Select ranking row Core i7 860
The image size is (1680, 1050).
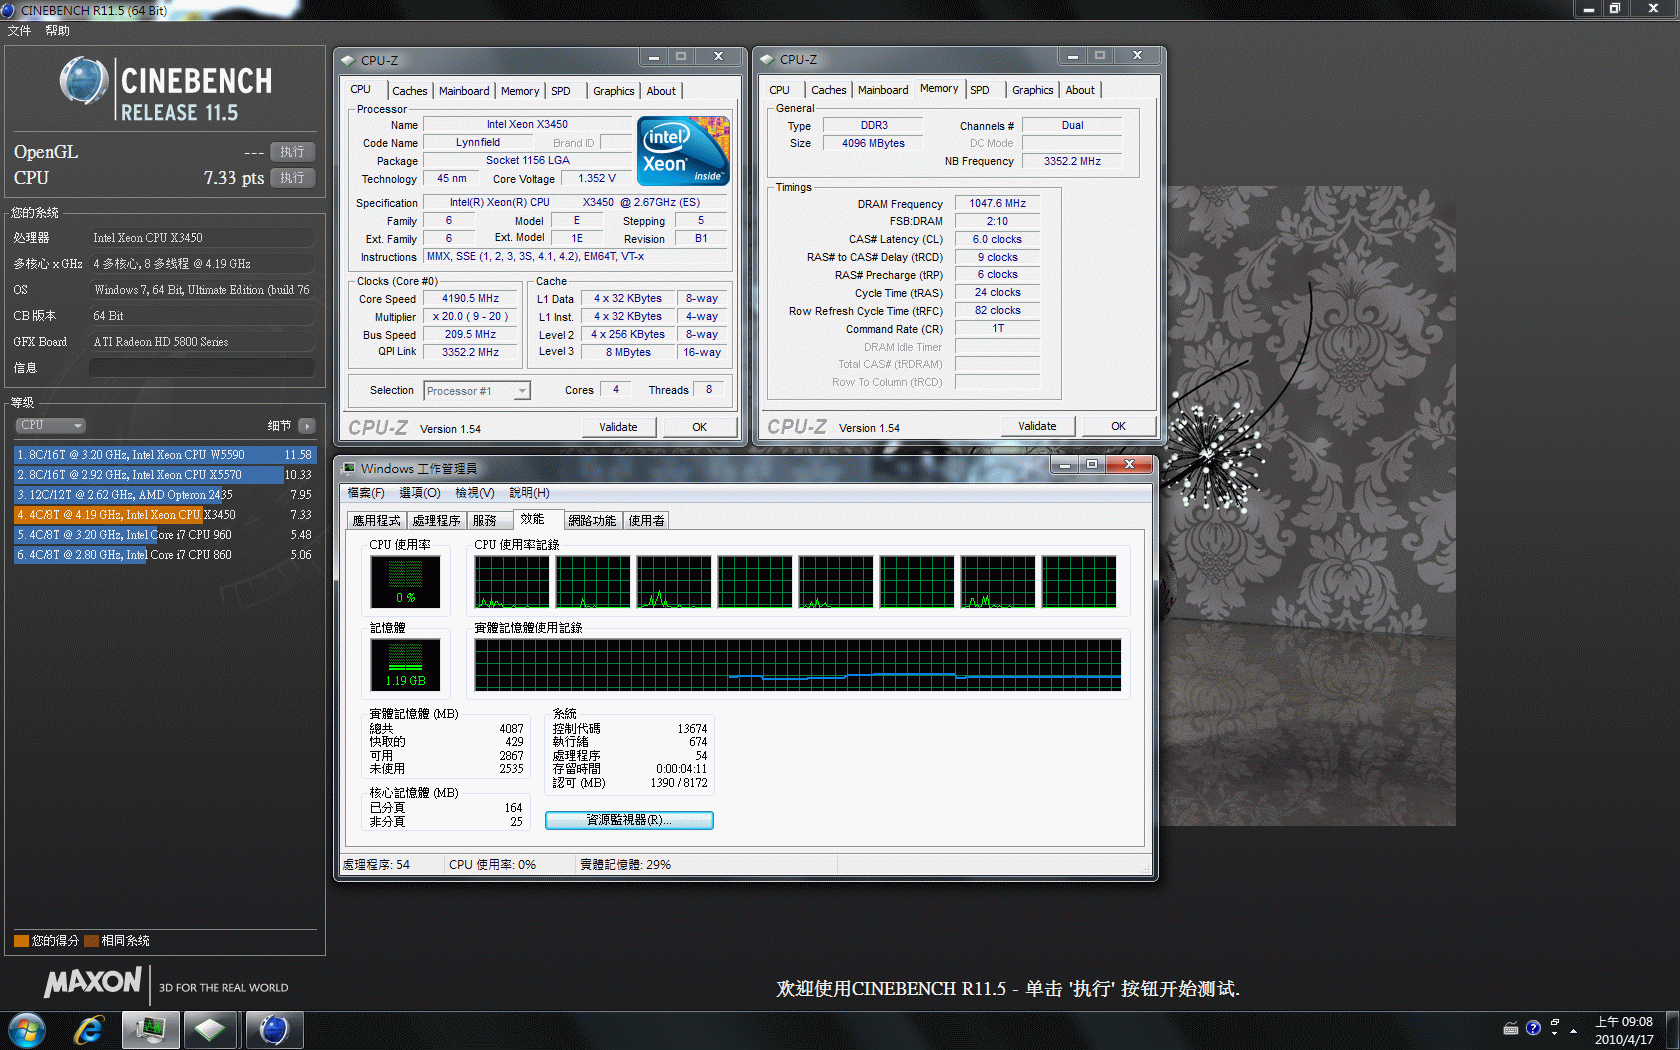pyautogui.click(x=164, y=555)
